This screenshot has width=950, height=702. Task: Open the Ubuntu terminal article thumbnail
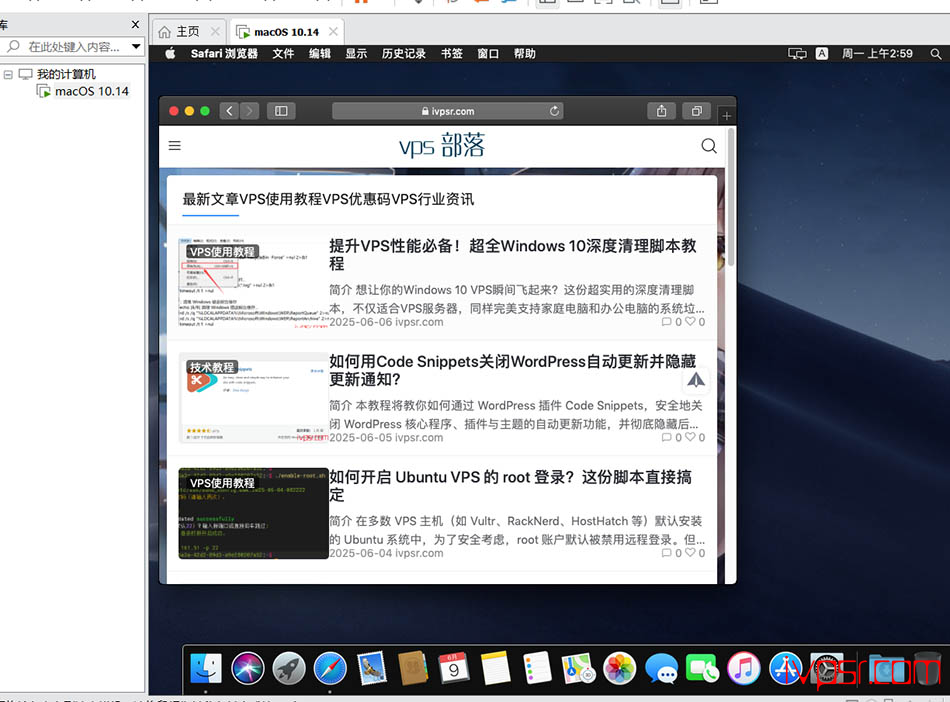[253, 513]
